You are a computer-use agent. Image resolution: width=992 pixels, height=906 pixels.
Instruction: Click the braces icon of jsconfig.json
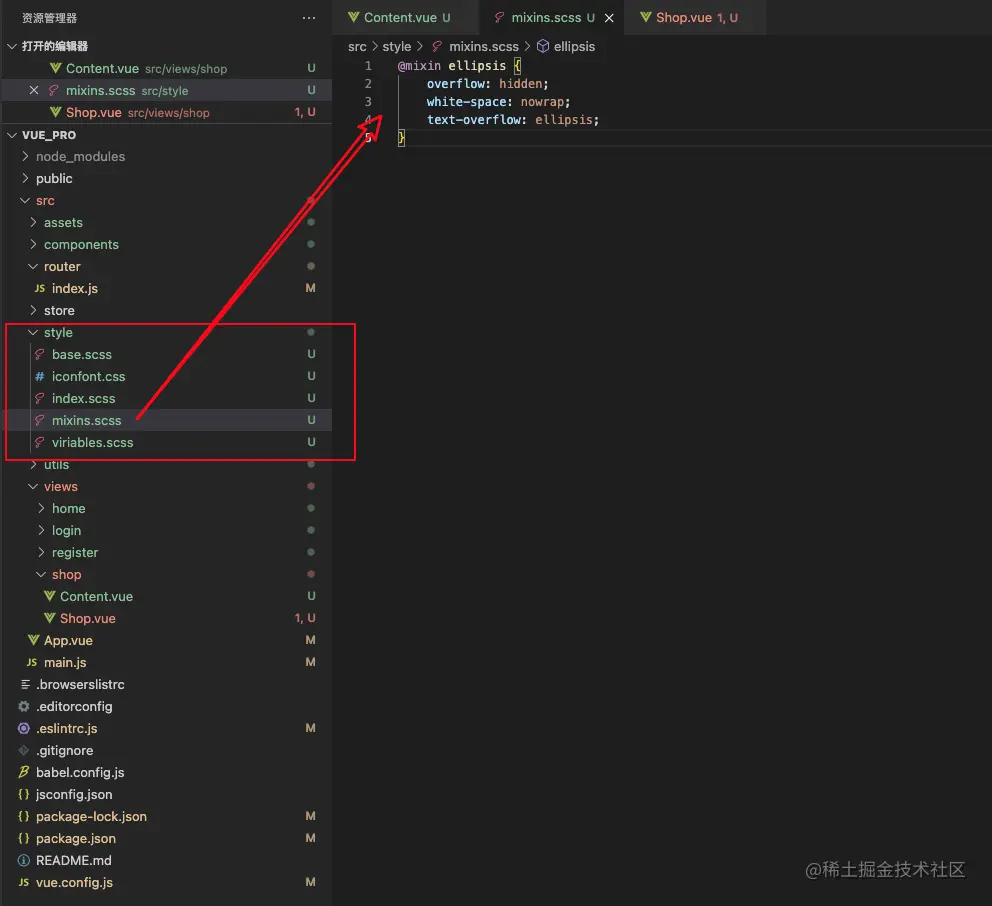24,794
